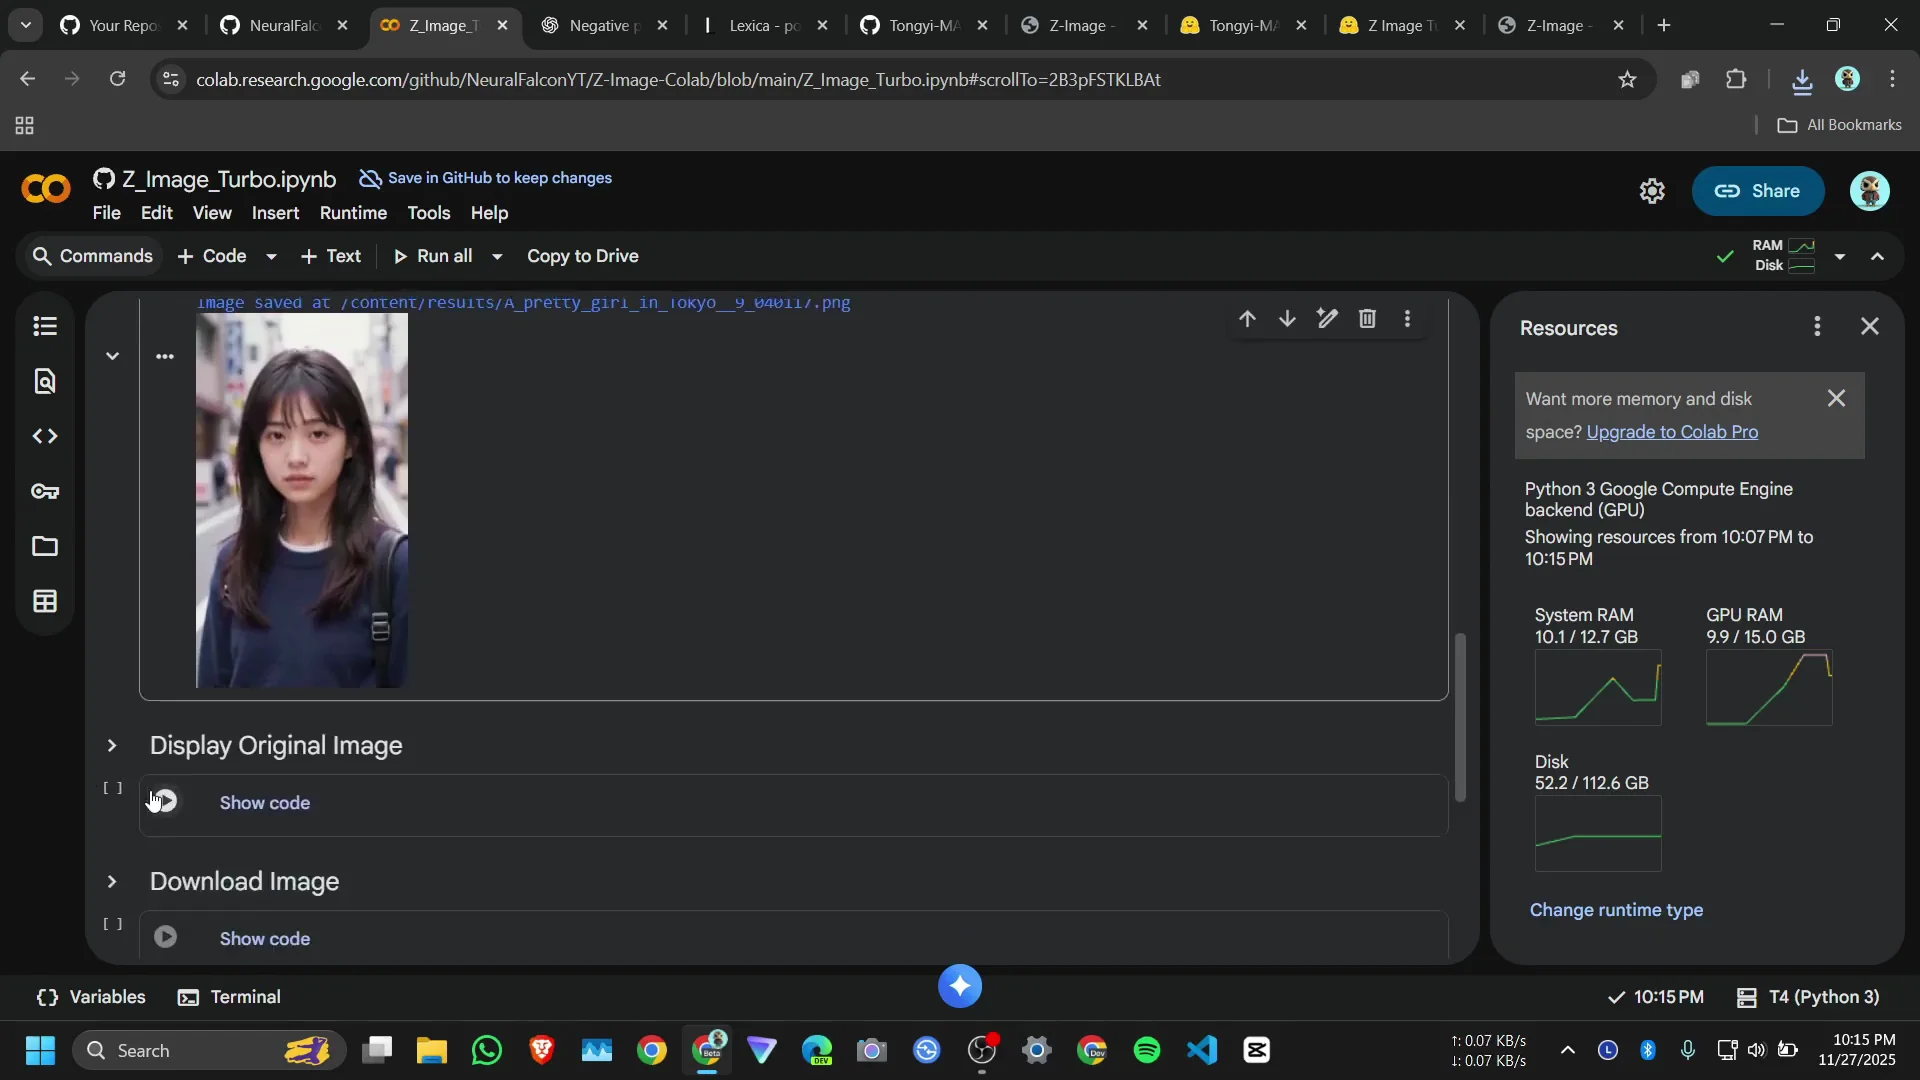This screenshot has height=1080, width=1920.
Task: Move cell up with arrow icon
Action: 1247,319
